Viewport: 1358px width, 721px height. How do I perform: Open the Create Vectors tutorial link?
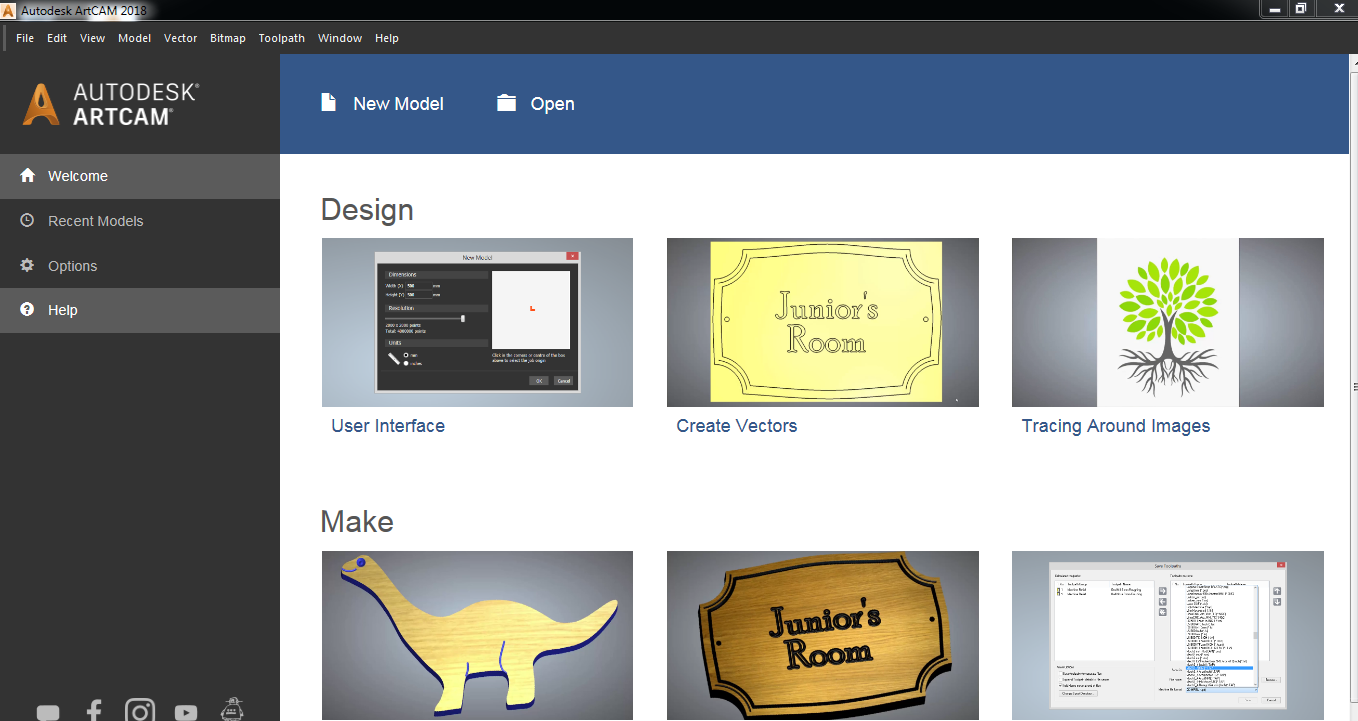(737, 426)
